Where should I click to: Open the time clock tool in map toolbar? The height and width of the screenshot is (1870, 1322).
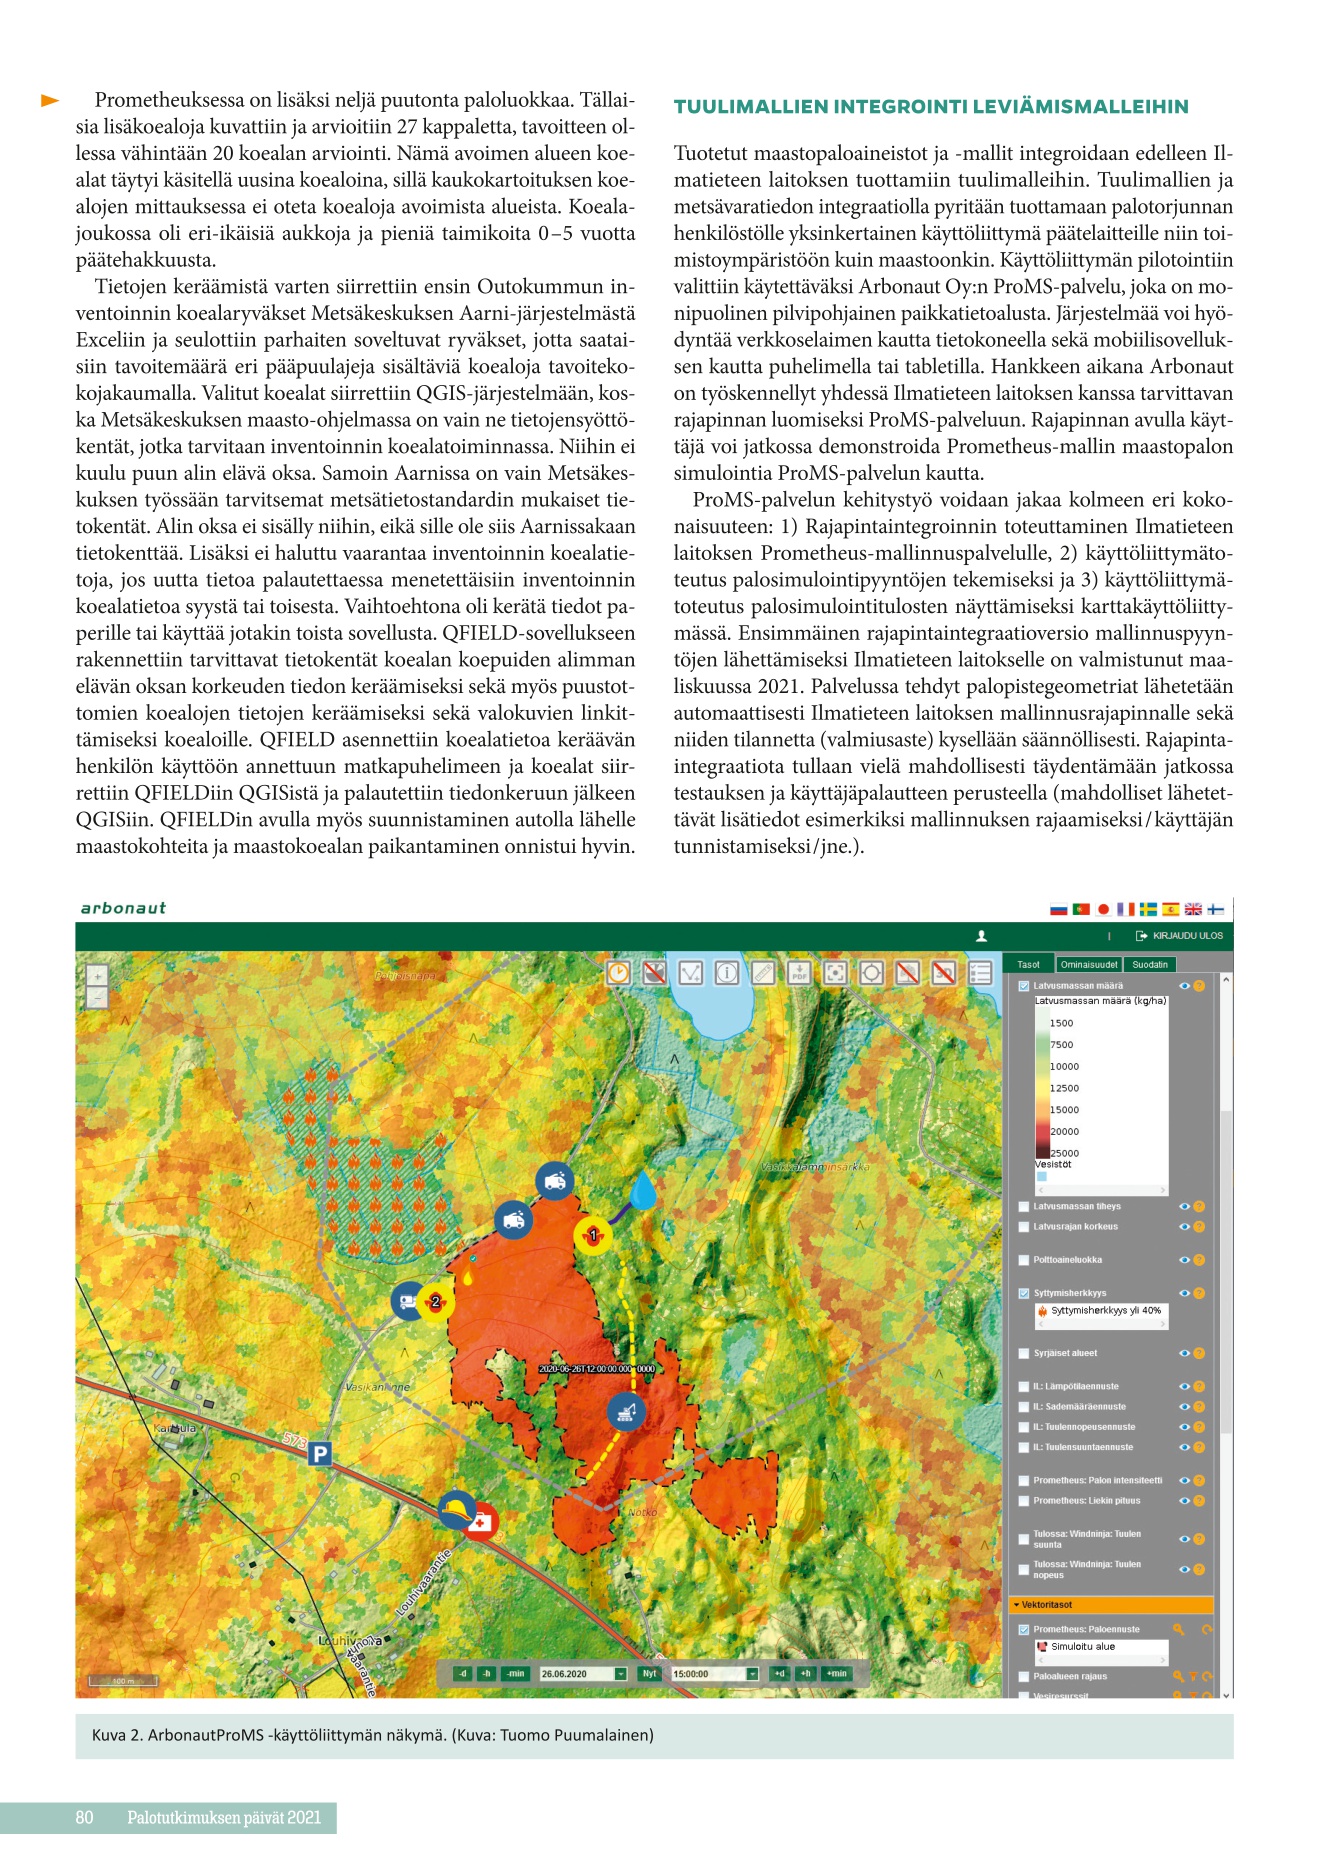(x=619, y=972)
